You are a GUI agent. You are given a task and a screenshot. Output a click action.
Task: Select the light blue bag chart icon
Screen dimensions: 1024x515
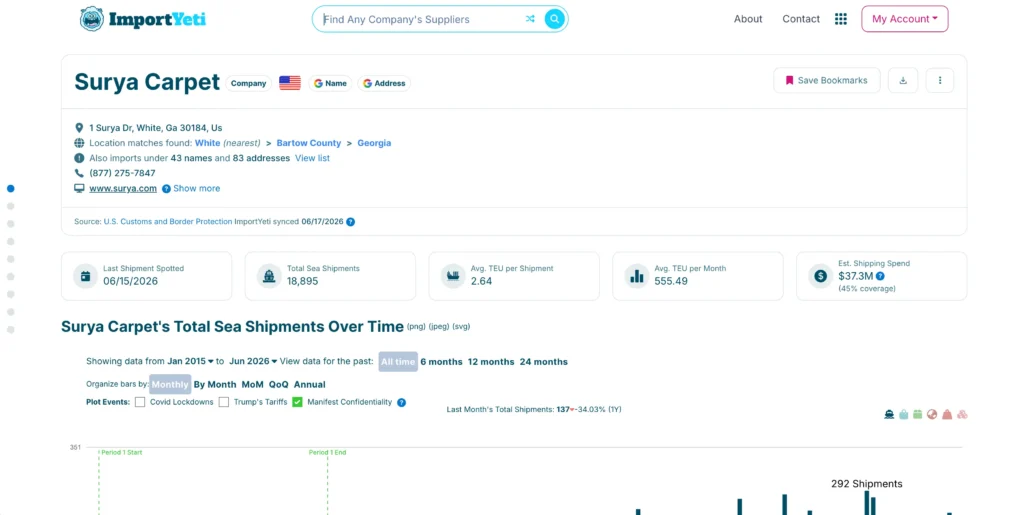pos(903,414)
